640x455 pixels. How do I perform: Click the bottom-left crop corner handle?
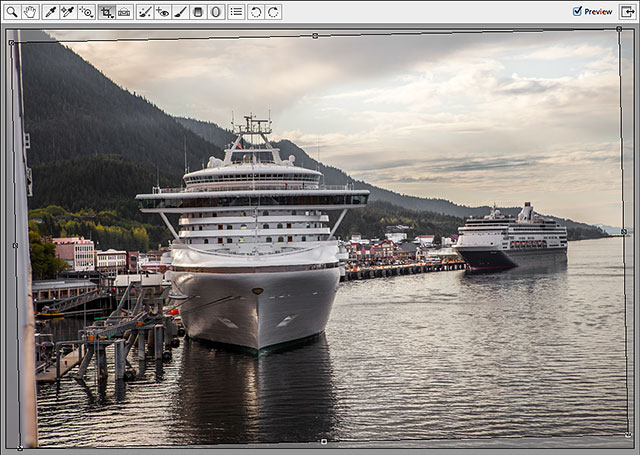point(20,448)
